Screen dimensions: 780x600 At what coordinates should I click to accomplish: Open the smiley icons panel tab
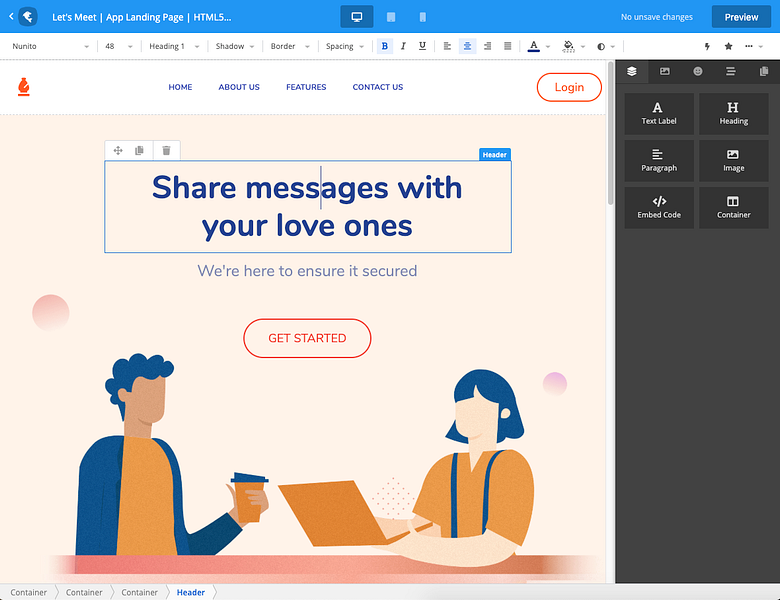698,71
